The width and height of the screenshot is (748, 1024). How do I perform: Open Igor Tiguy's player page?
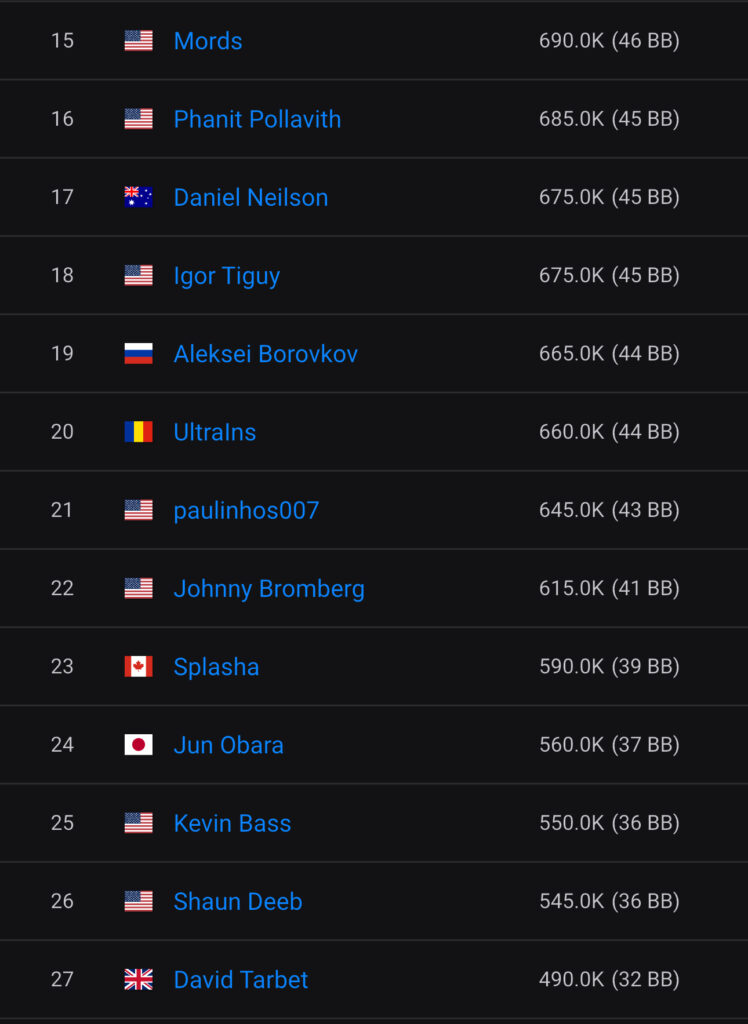click(226, 276)
